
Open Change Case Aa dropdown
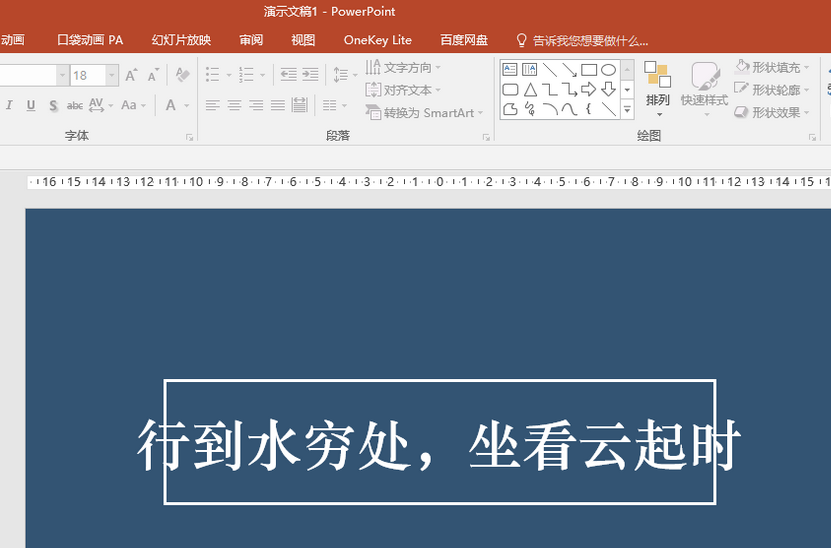[x=133, y=105]
